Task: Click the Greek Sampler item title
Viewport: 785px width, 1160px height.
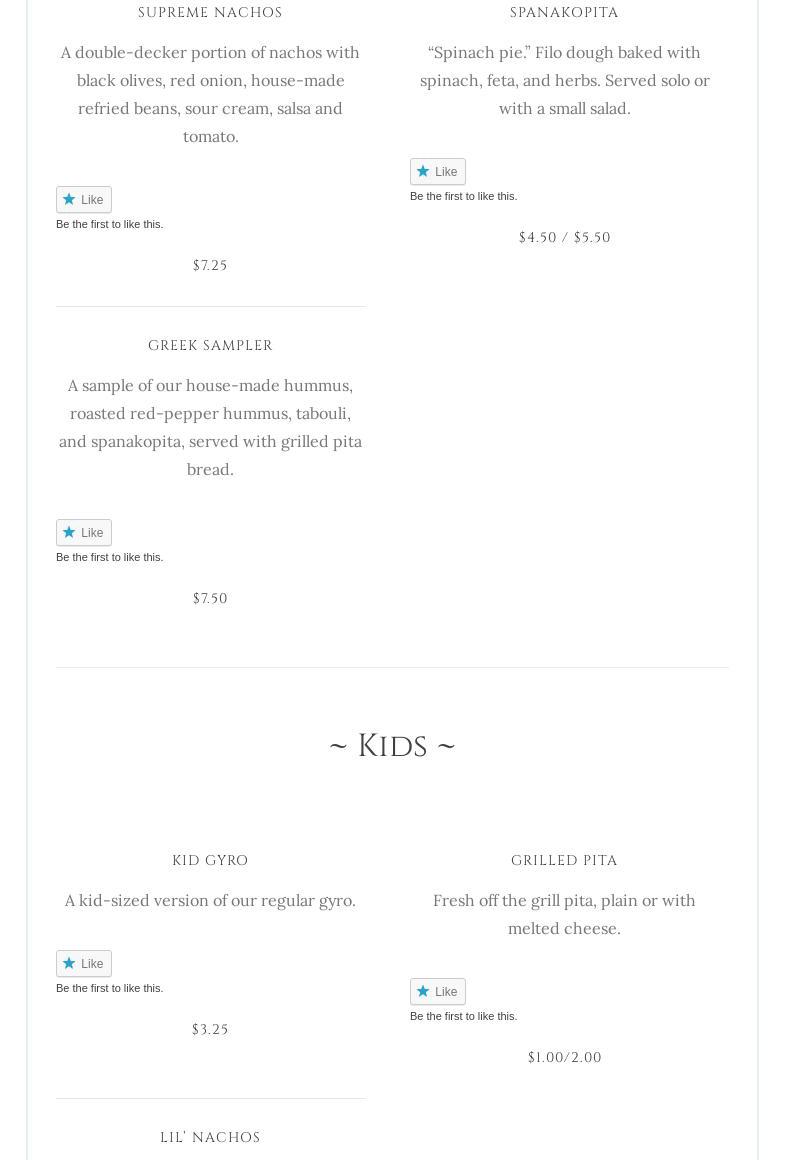Action: pyautogui.click(x=210, y=346)
